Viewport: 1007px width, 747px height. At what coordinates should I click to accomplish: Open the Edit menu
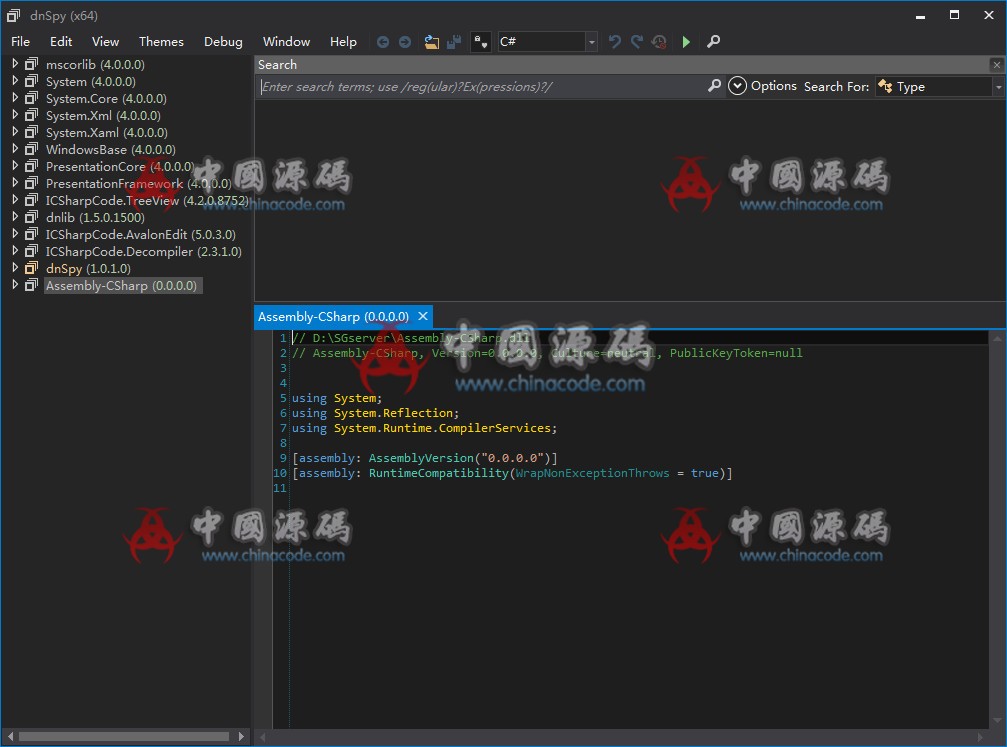(x=61, y=42)
